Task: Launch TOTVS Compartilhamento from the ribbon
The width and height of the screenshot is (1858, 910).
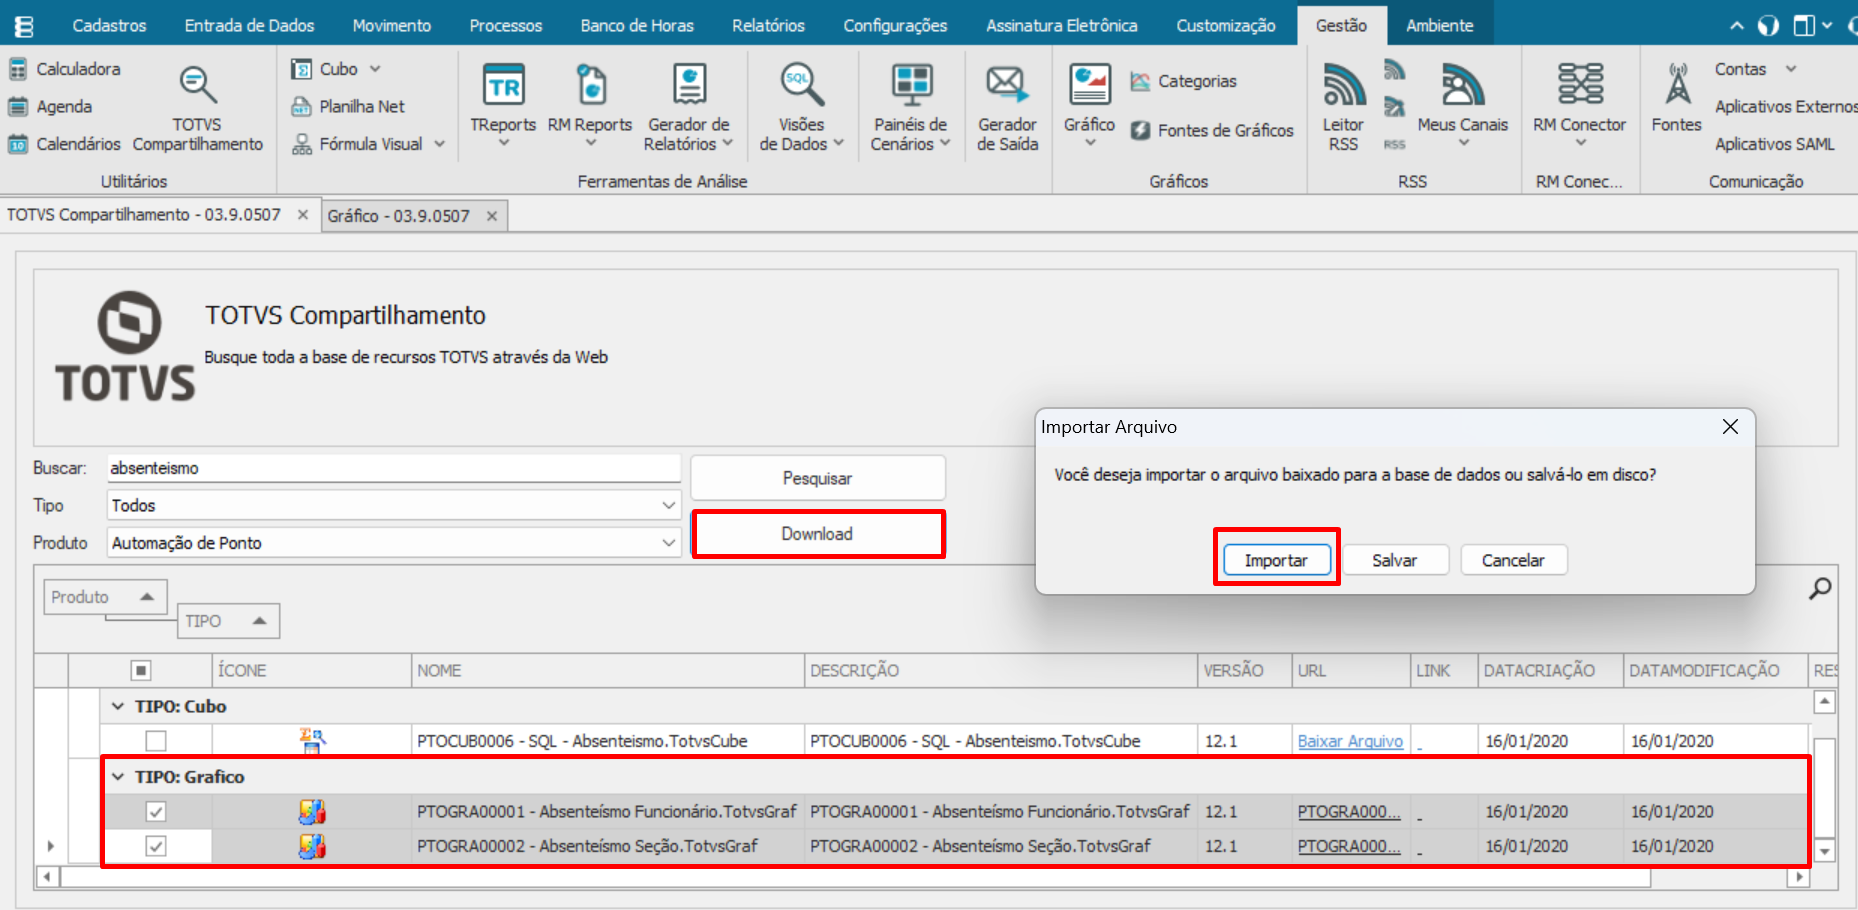Action: pyautogui.click(x=198, y=108)
